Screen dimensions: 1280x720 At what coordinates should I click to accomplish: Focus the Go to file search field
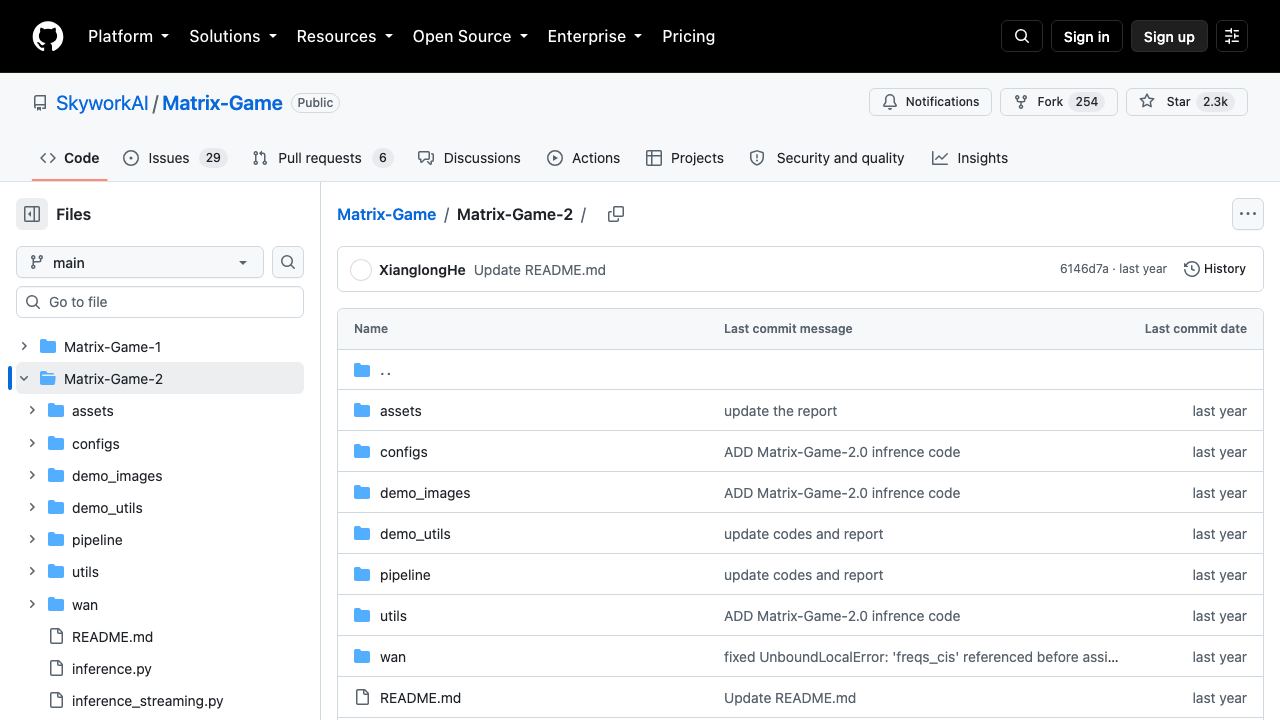[160, 302]
